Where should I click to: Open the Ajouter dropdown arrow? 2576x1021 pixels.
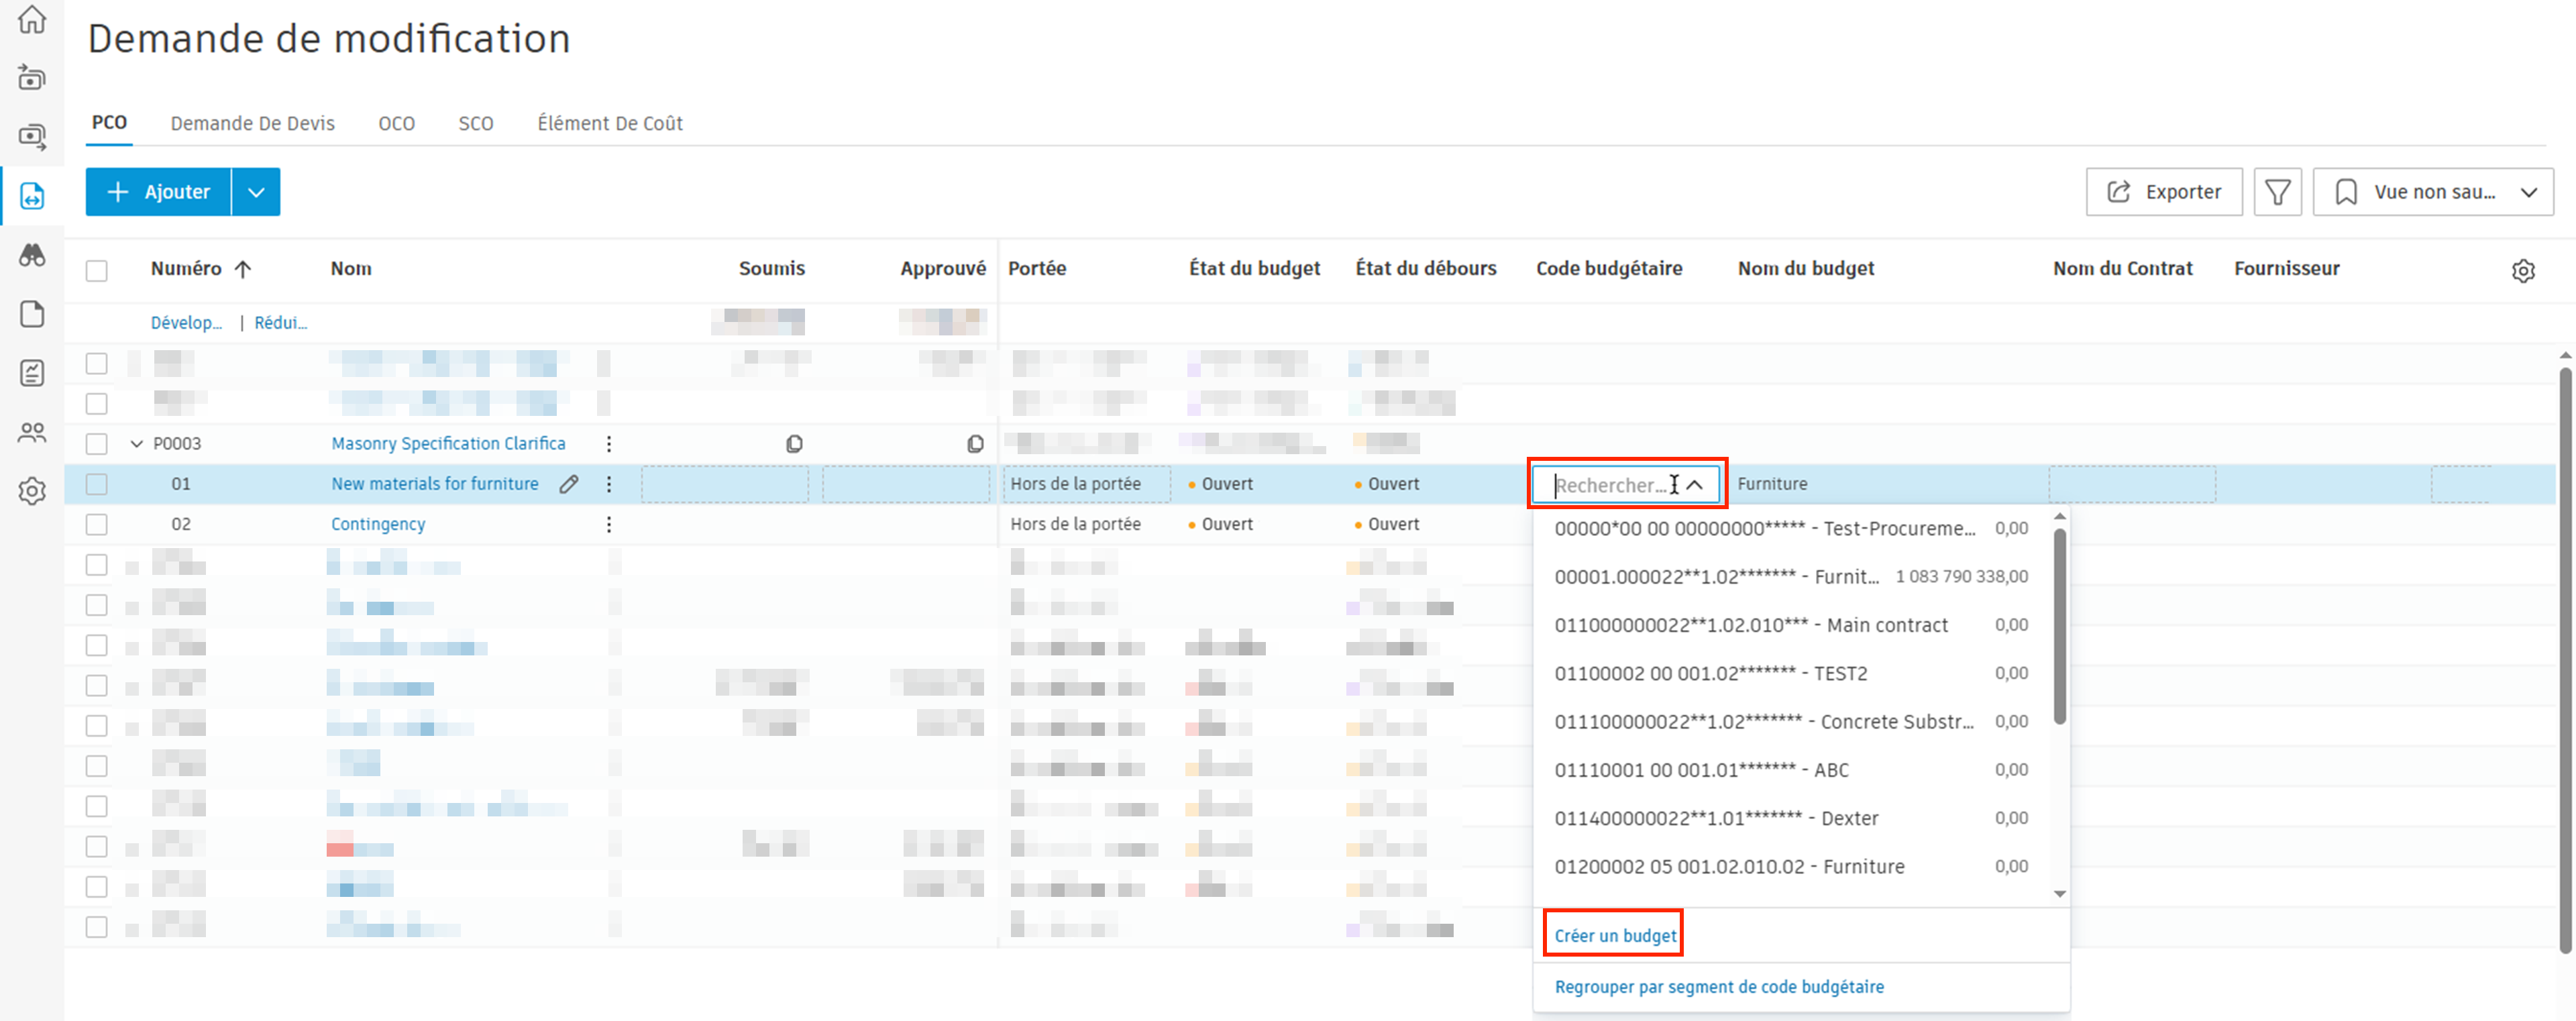point(256,192)
